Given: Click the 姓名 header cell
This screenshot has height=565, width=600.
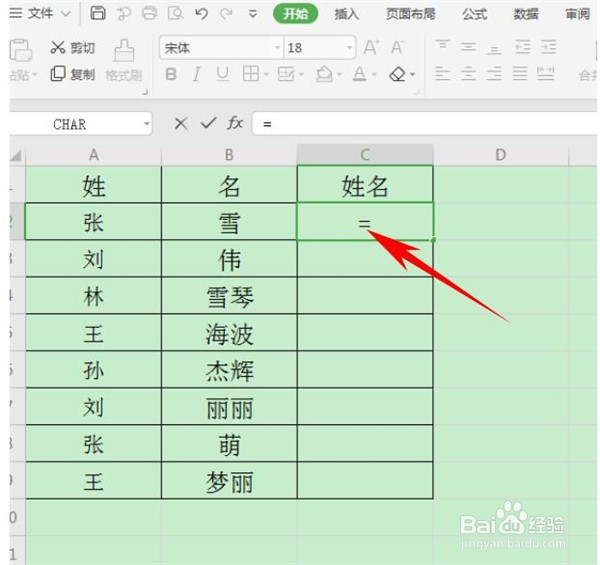Looking at the screenshot, I should click(x=365, y=185).
